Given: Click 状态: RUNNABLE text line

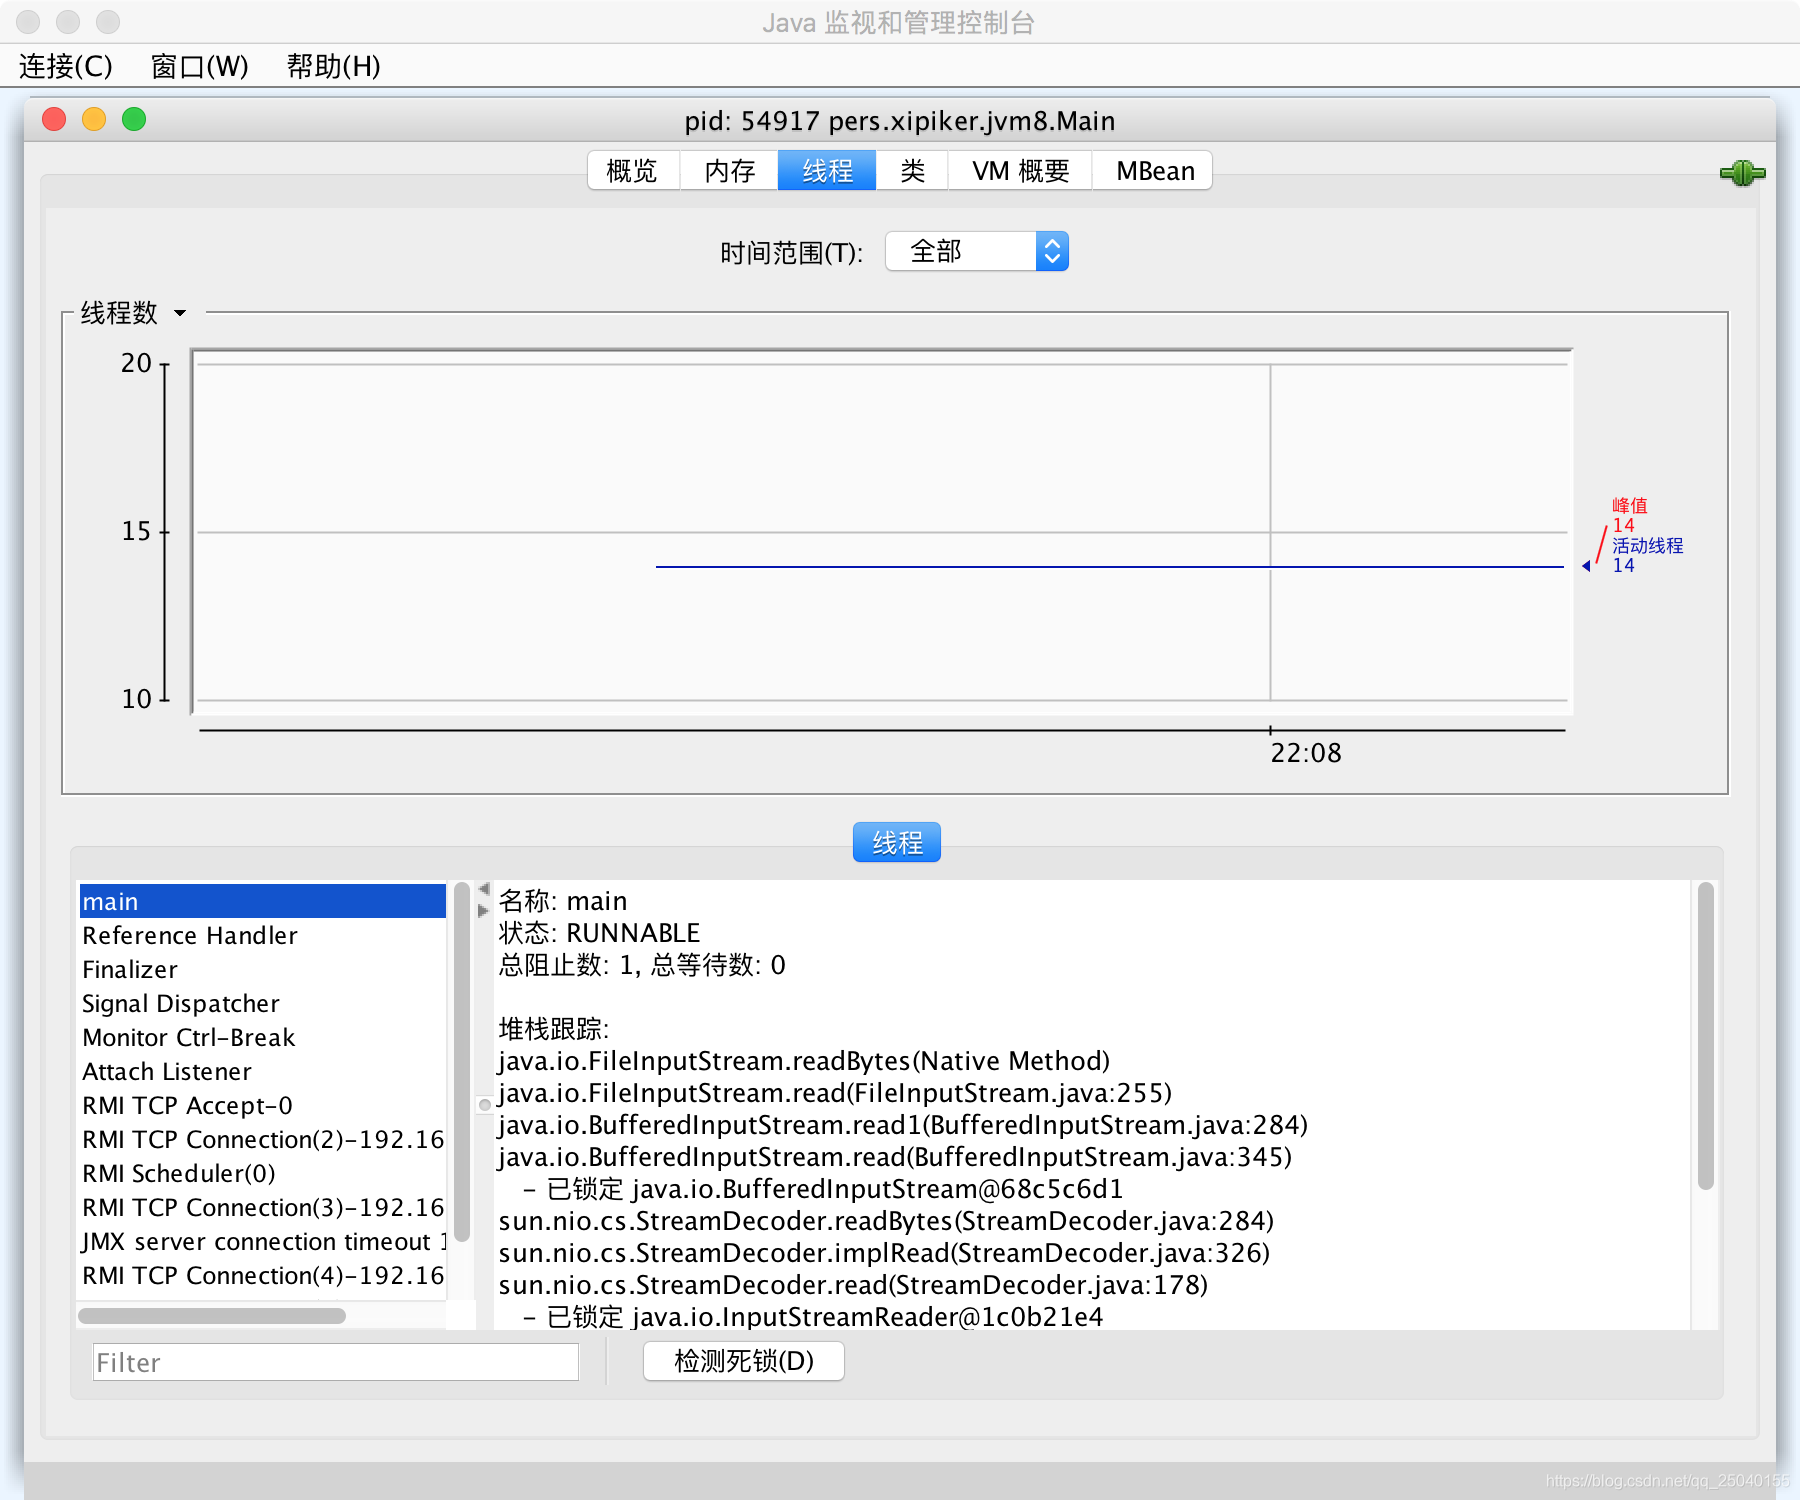Looking at the screenshot, I should coord(599,933).
